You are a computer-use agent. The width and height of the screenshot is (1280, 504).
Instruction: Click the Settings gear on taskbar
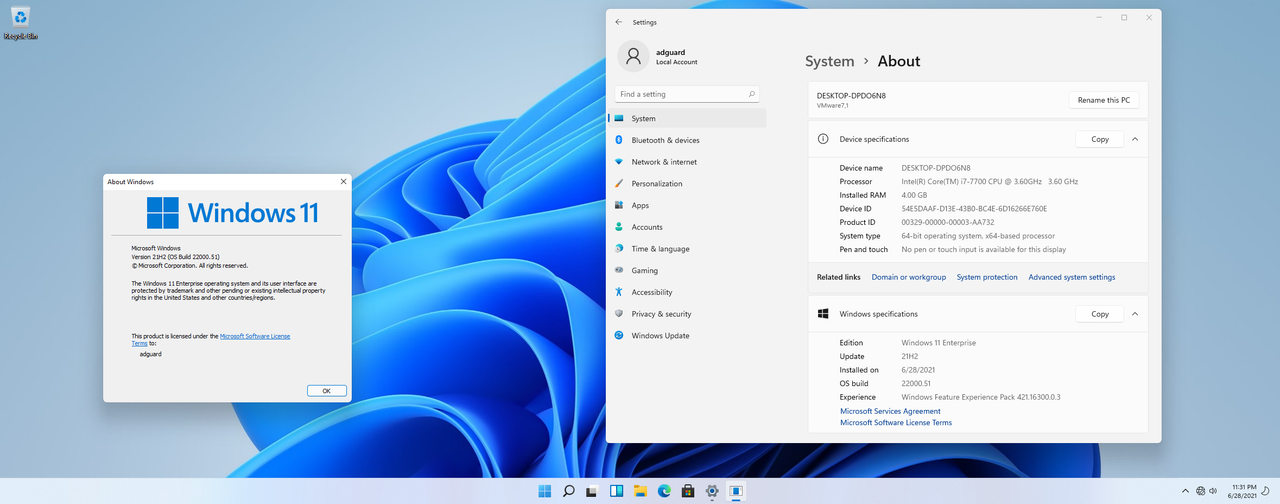713,491
